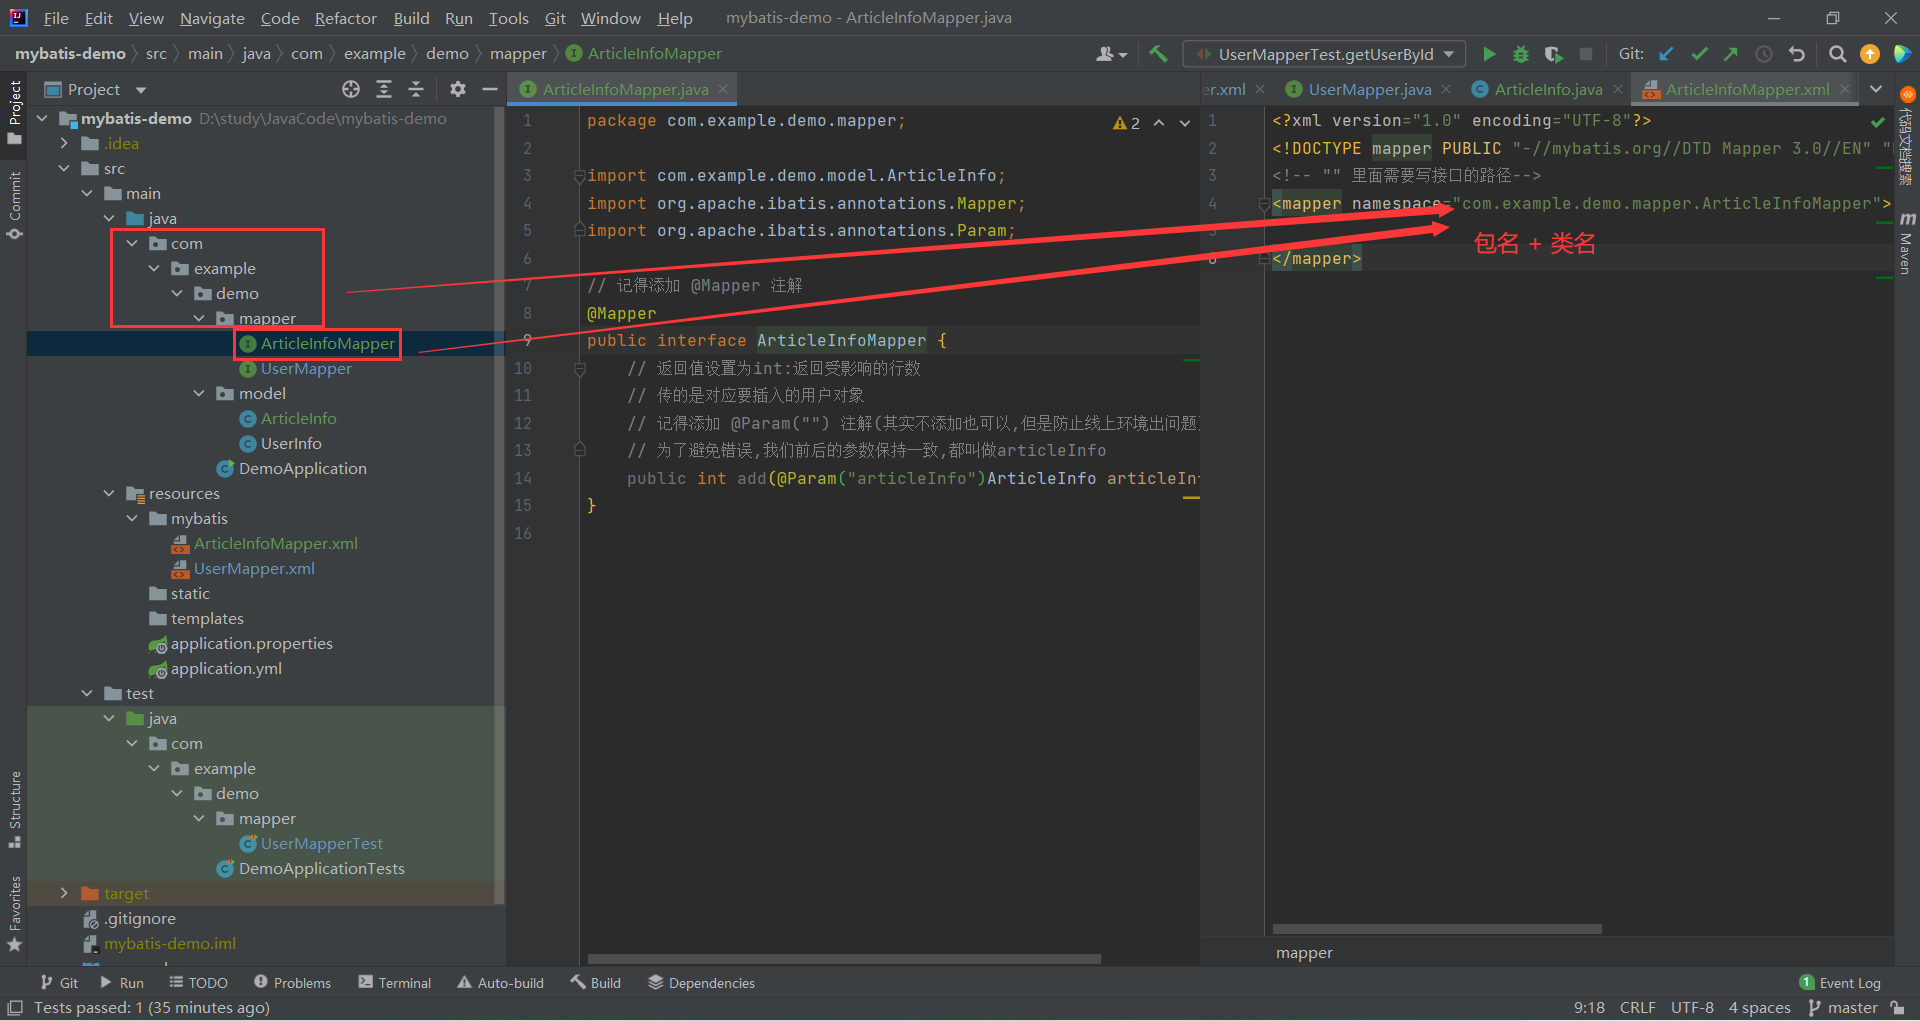
Task: Click the rollback undo arrow icon
Action: pyautogui.click(x=1797, y=54)
